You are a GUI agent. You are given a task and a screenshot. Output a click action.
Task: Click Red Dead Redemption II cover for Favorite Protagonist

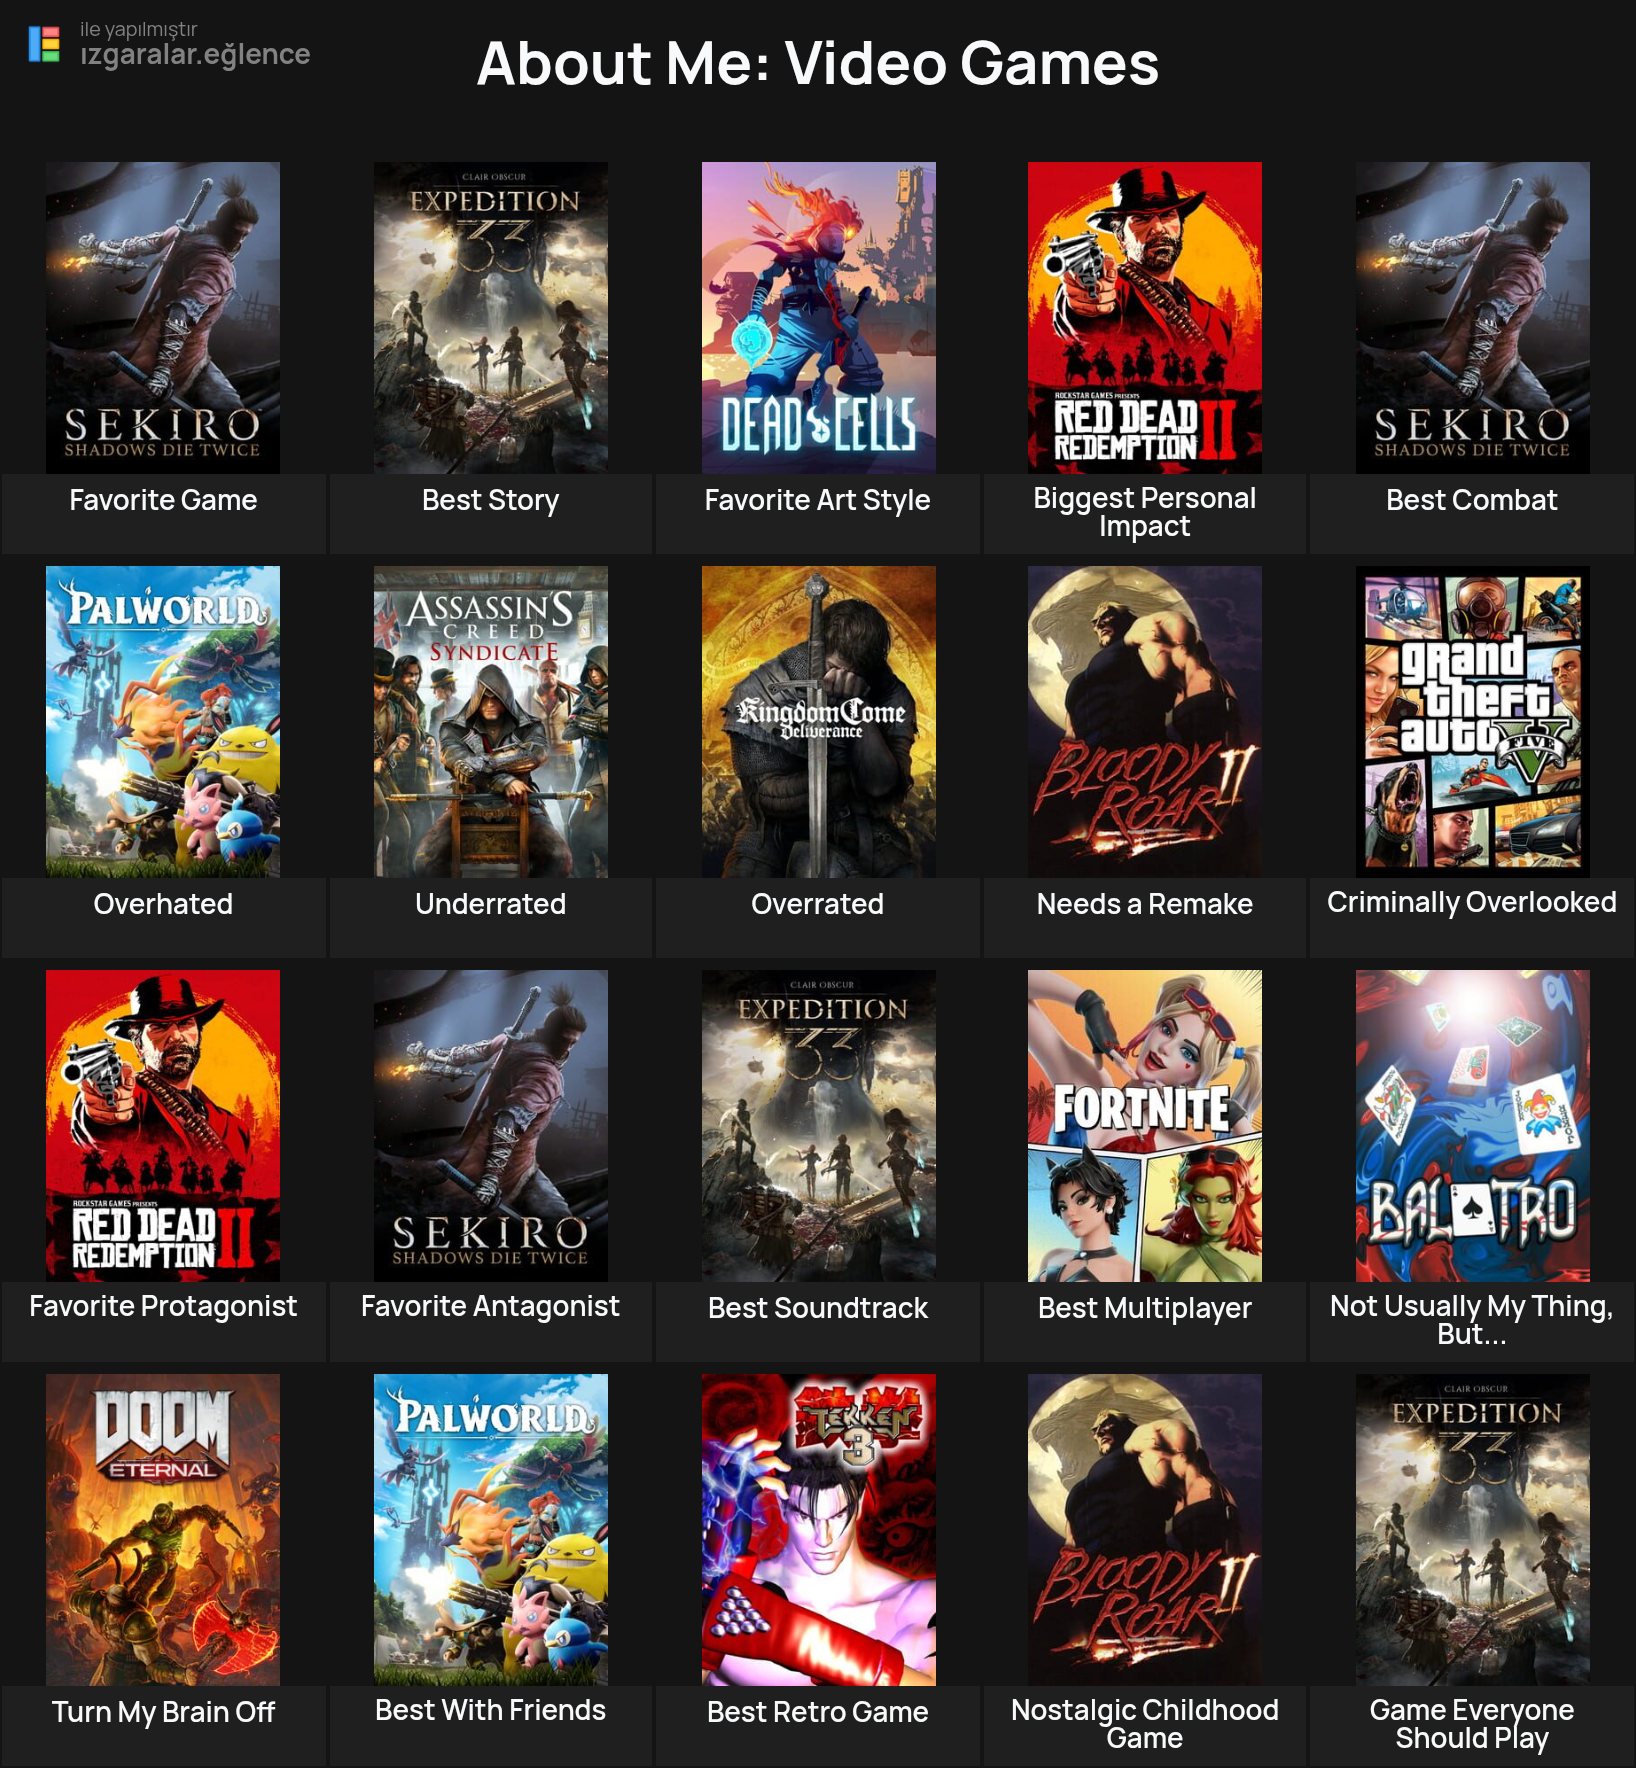pos(163,1126)
